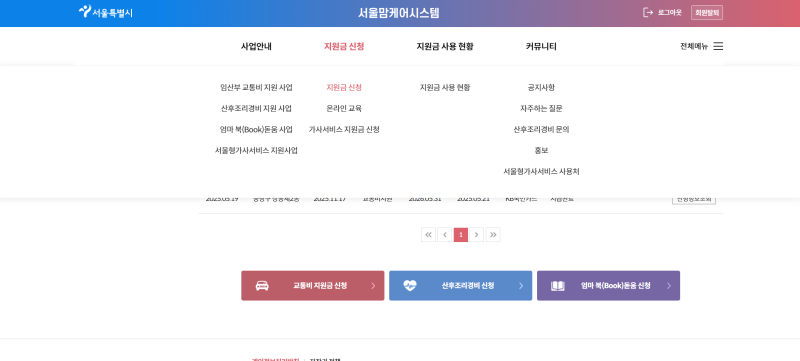The width and height of the screenshot is (800, 361).
Task: Select 임산부 교통비 지원 사업 submenu
Action: 256,88
